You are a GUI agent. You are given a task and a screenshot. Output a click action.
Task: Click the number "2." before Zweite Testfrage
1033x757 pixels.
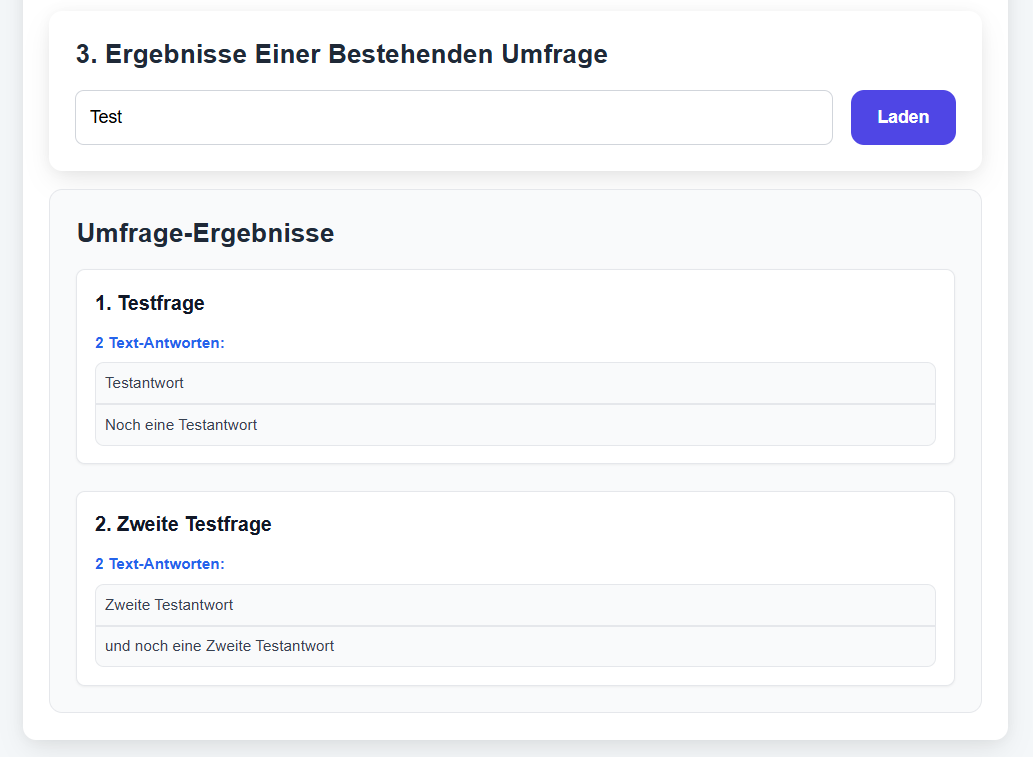pos(103,524)
